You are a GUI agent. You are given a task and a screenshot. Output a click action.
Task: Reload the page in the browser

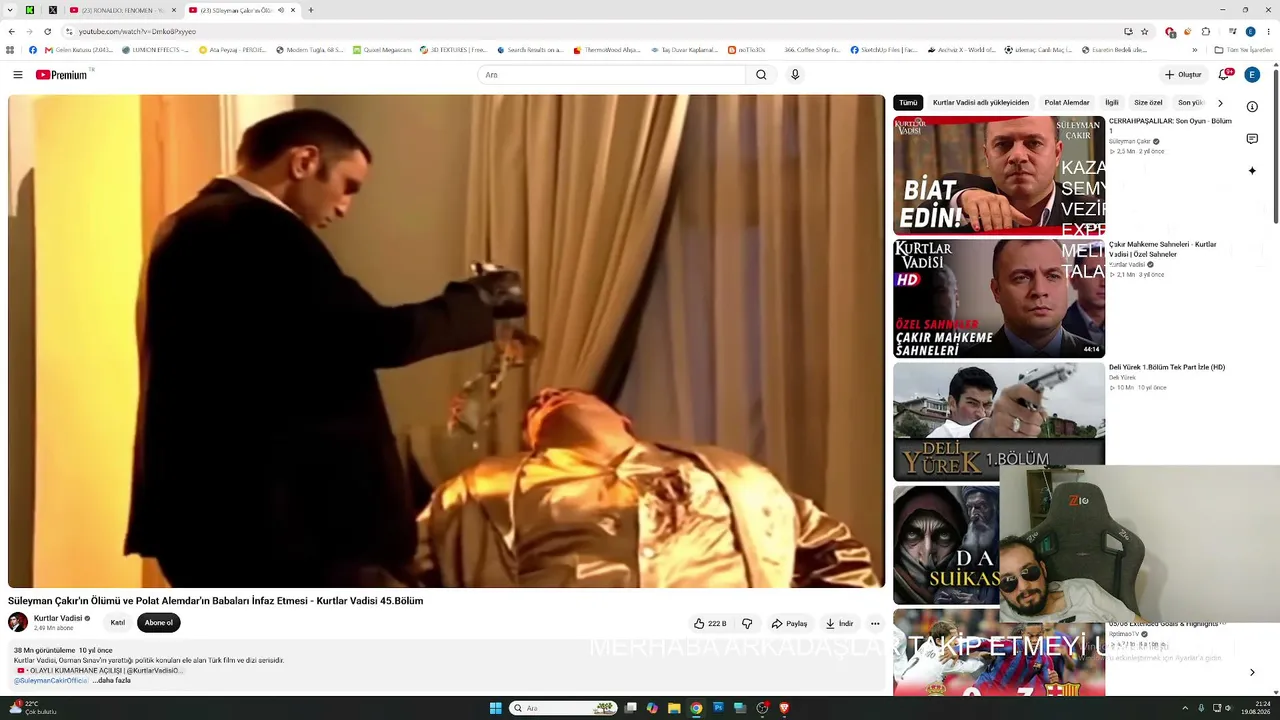click(x=47, y=31)
